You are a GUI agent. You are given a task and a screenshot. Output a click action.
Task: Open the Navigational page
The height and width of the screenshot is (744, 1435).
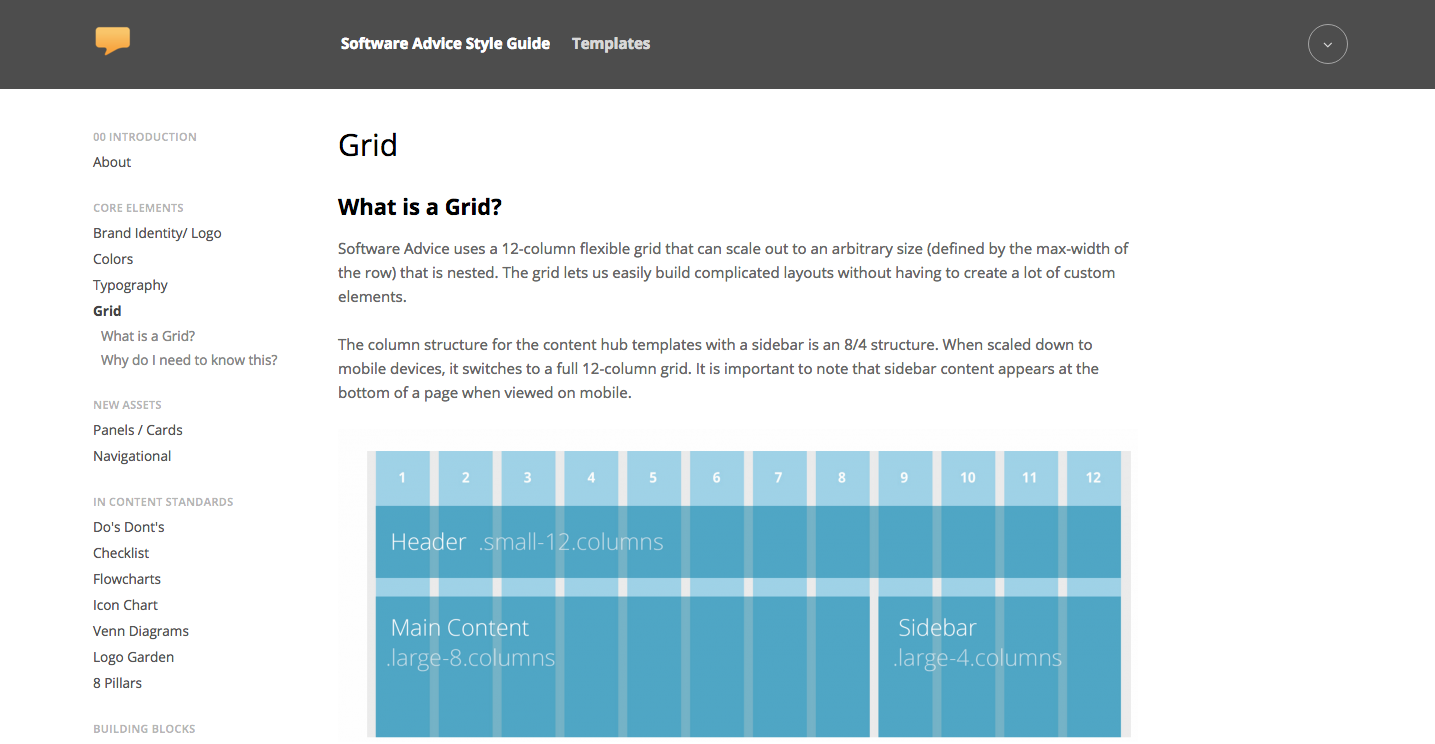[132, 456]
